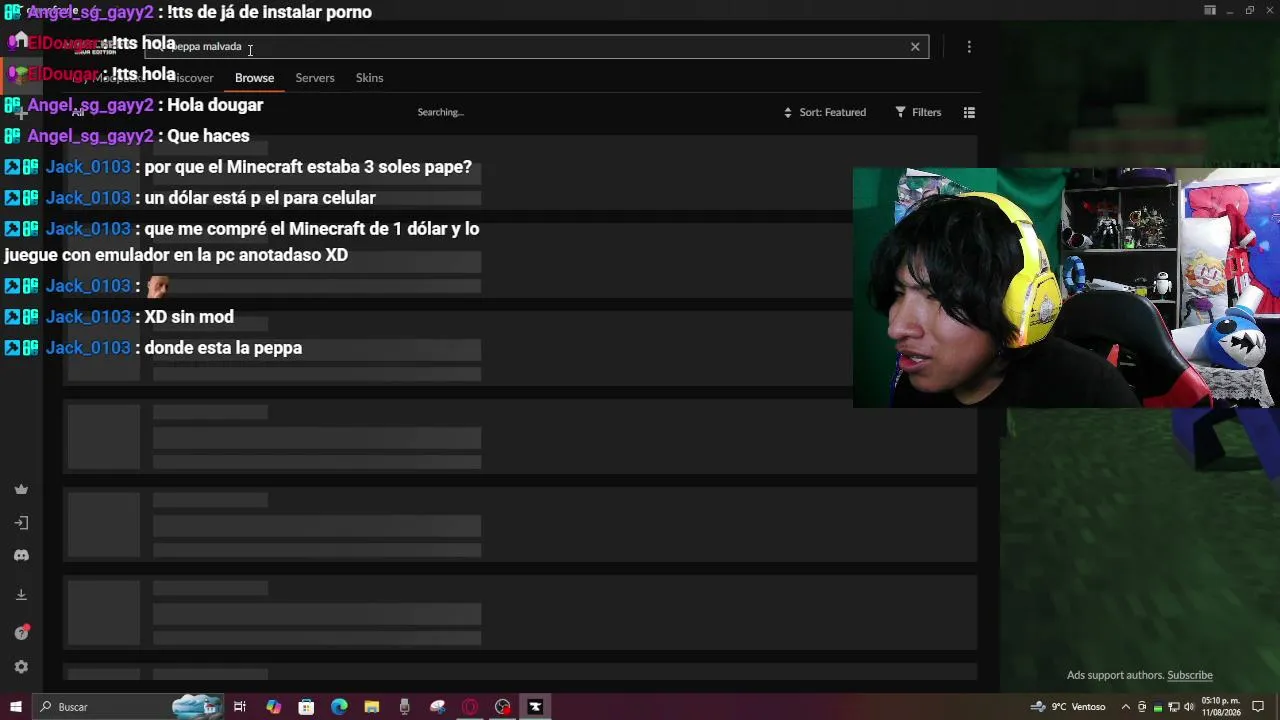The image size is (1280, 720).
Task: Open File Explorer from the taskbar
Action: click(371, 707)
